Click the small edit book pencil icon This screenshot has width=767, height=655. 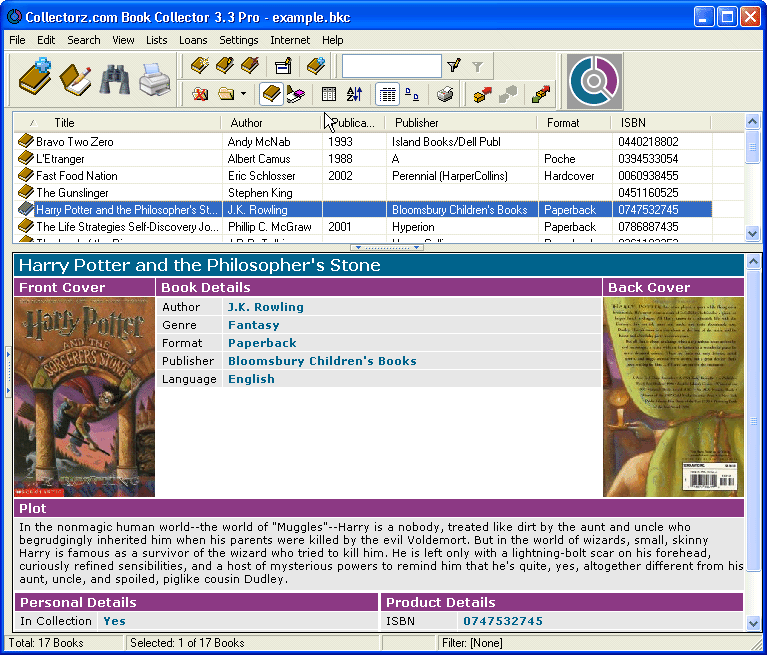[x=225, y=66]
